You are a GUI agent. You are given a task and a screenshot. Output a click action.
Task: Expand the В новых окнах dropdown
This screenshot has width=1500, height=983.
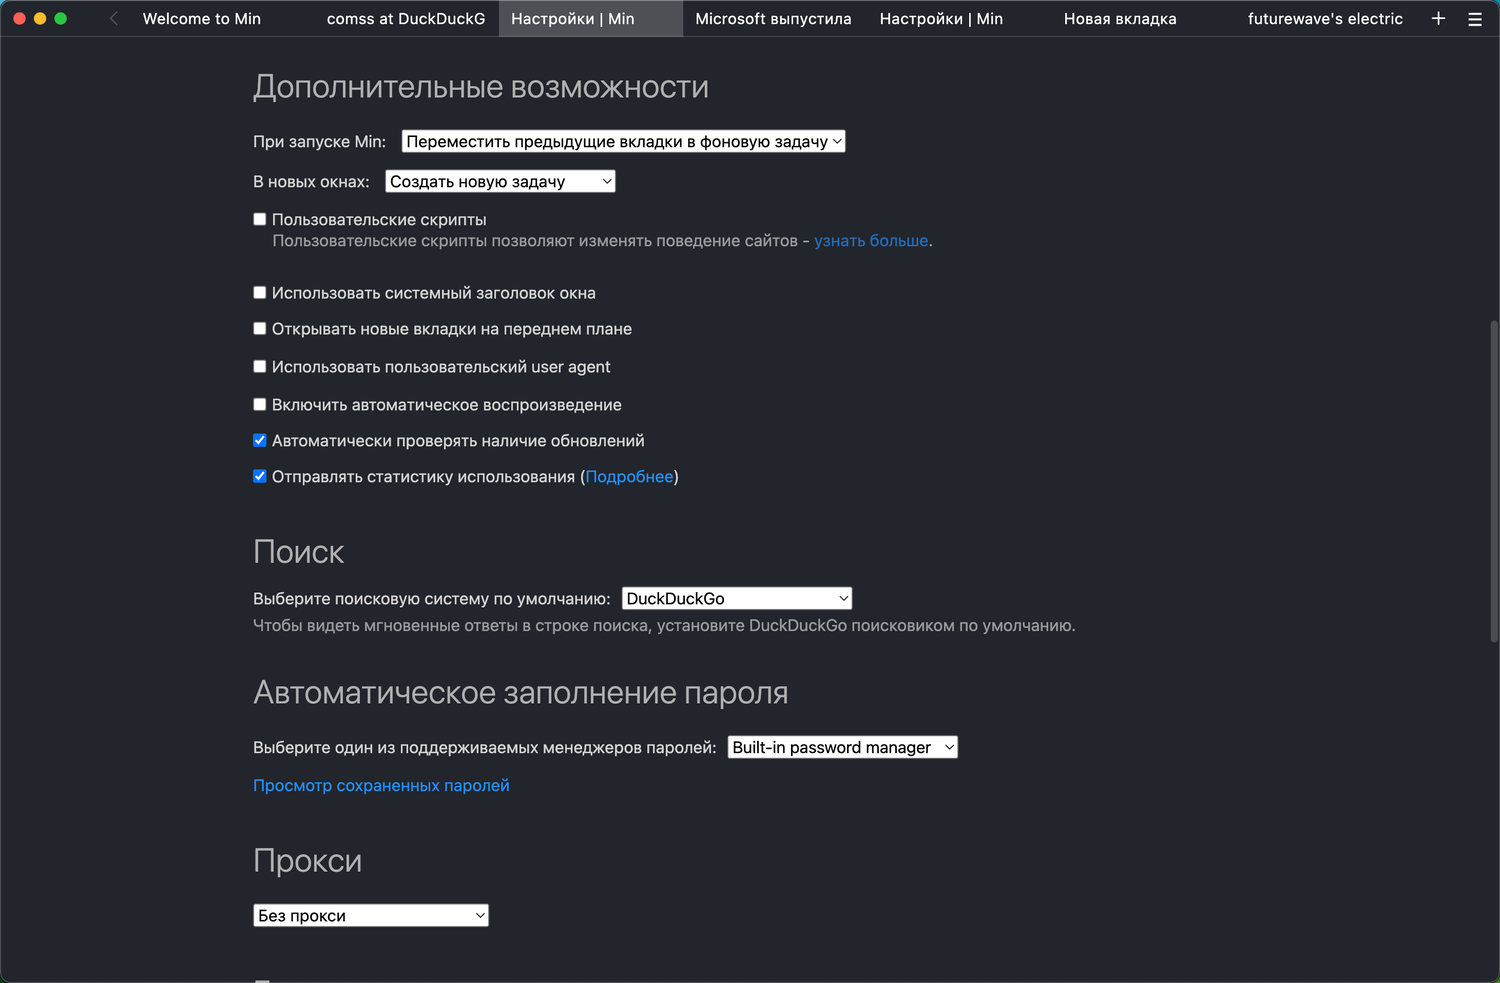[500, 182]
